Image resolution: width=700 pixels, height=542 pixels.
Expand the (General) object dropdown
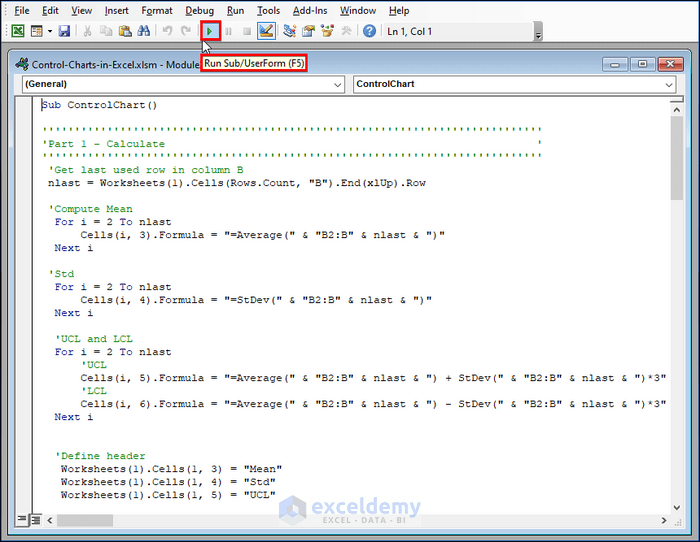click(338, 84)
